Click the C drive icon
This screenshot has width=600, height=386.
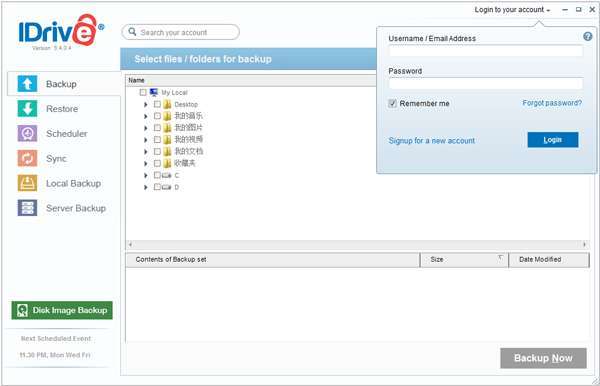[166, 175]
